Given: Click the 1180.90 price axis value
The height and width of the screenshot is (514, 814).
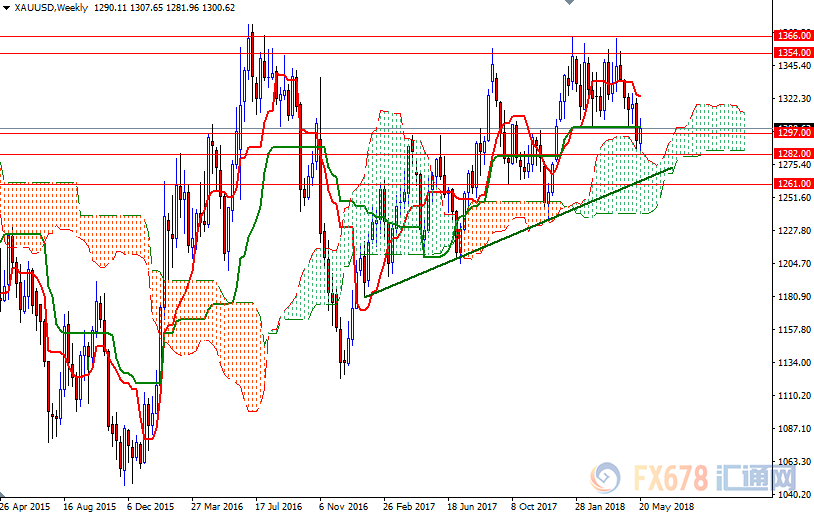Looking at the screenshot, I should 792,297.
